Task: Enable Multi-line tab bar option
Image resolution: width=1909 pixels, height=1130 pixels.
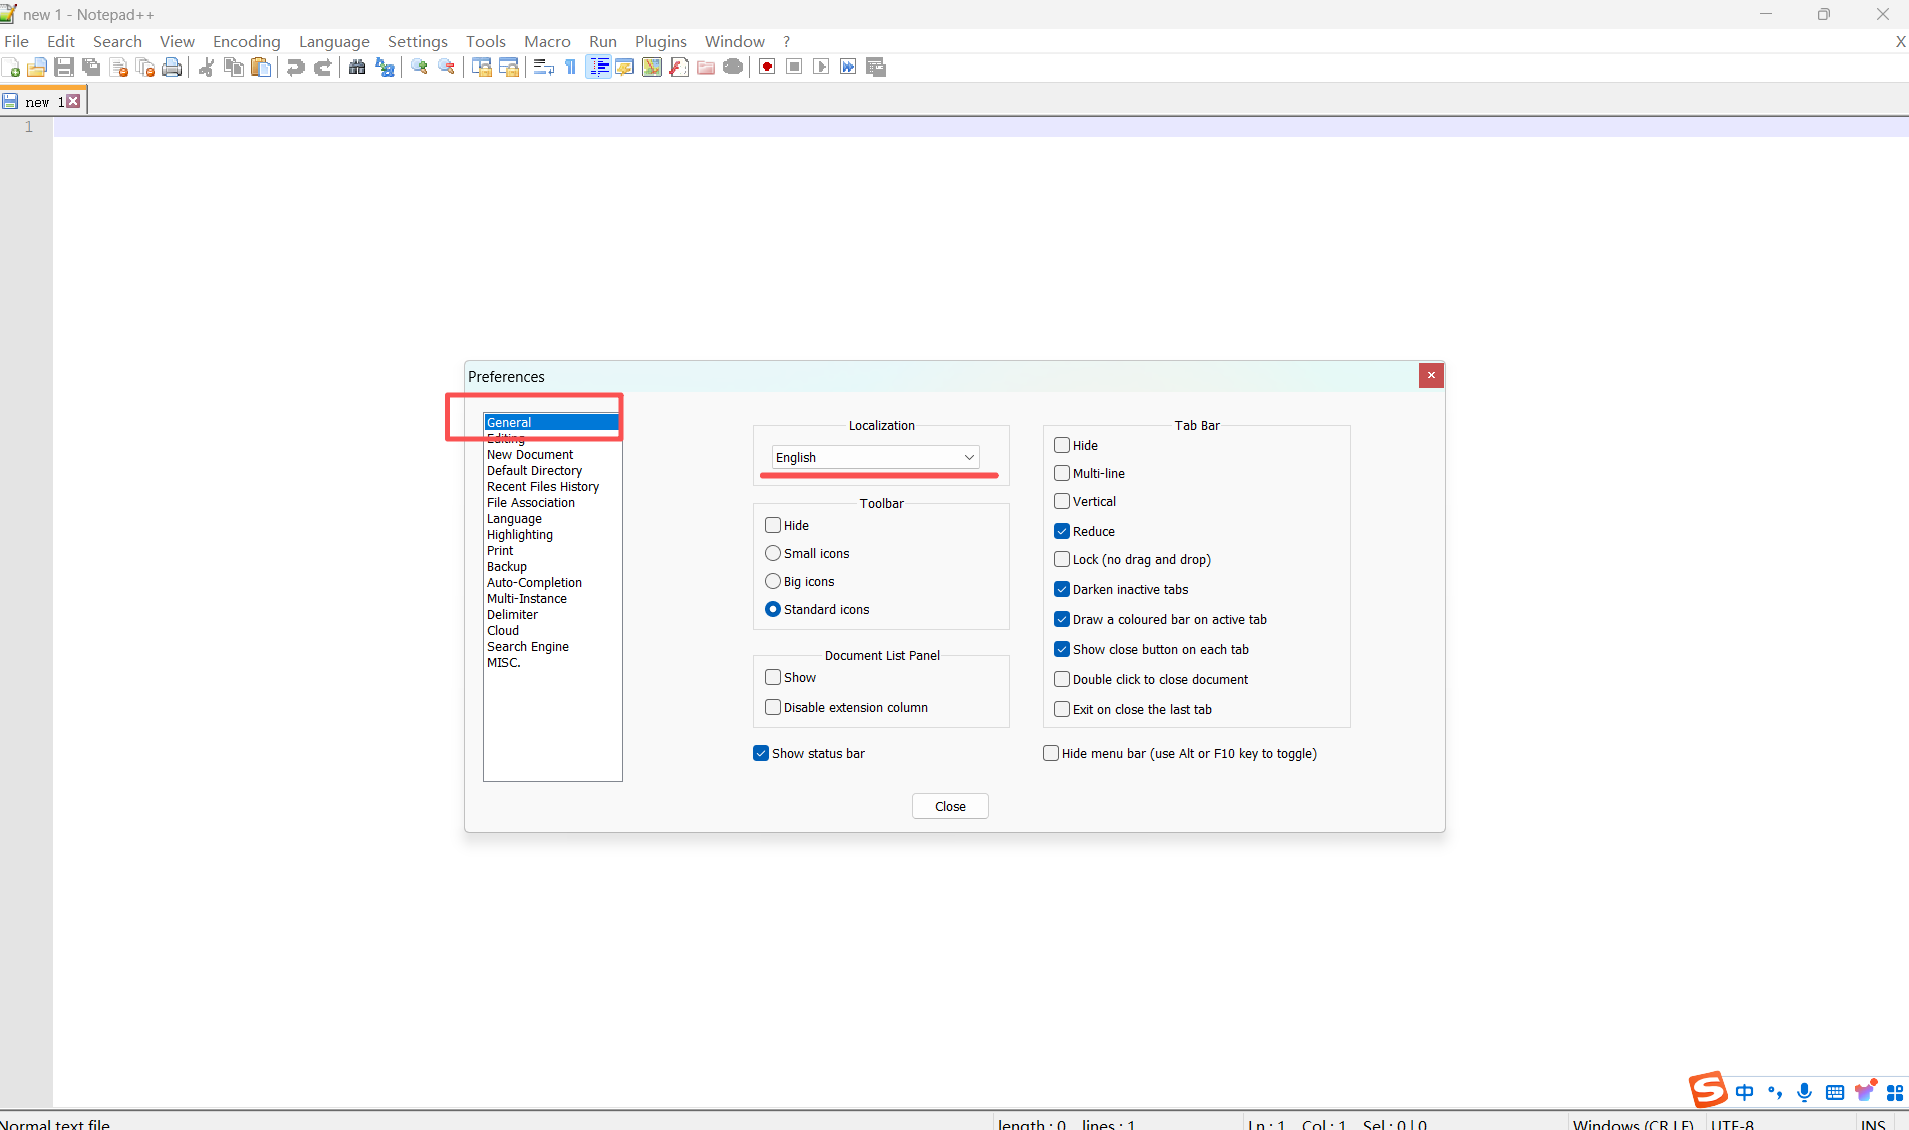Action: pos(1062,473)
